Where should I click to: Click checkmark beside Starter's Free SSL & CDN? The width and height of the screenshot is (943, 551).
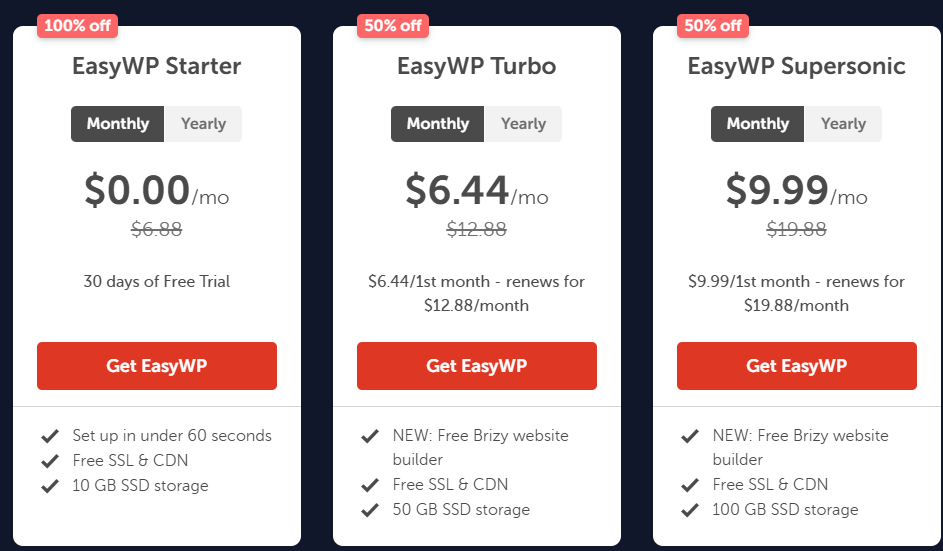coord(49,461)
